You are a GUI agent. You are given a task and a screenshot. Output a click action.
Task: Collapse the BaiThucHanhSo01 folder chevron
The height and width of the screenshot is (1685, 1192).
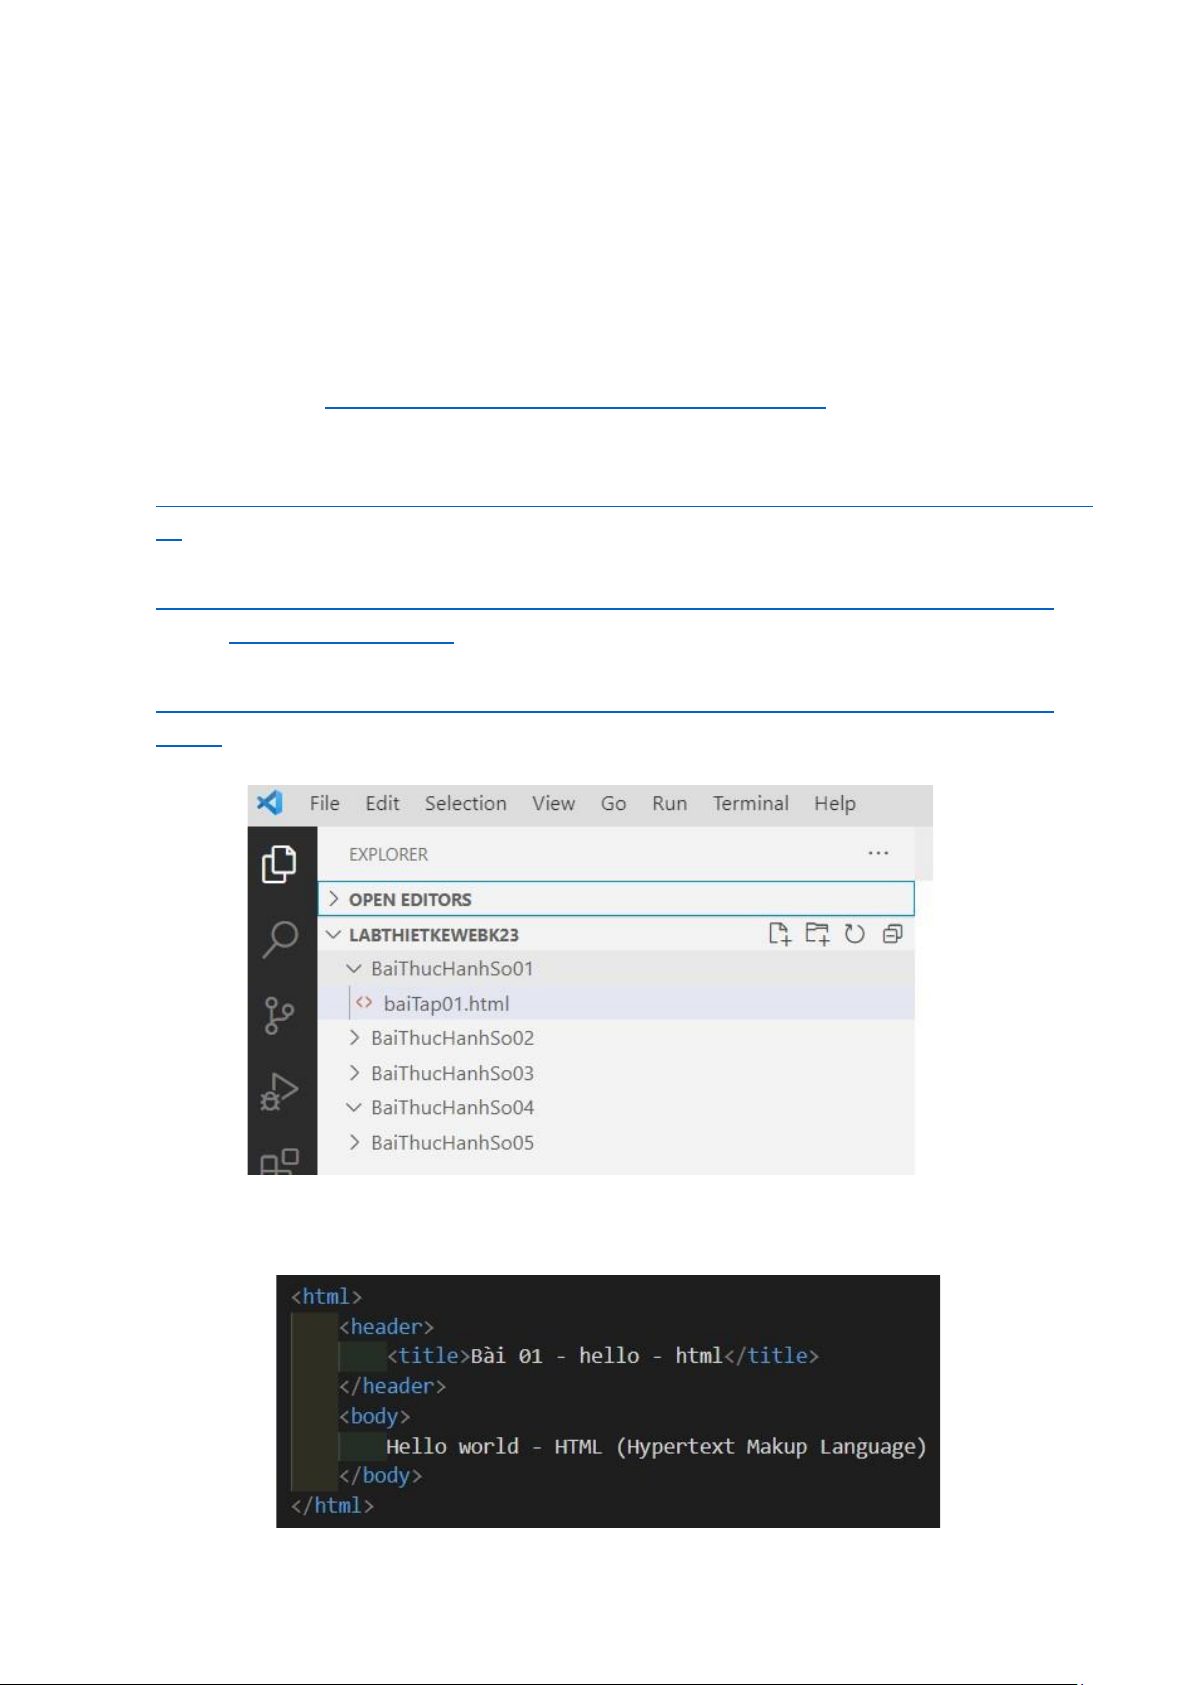[353, 968]
